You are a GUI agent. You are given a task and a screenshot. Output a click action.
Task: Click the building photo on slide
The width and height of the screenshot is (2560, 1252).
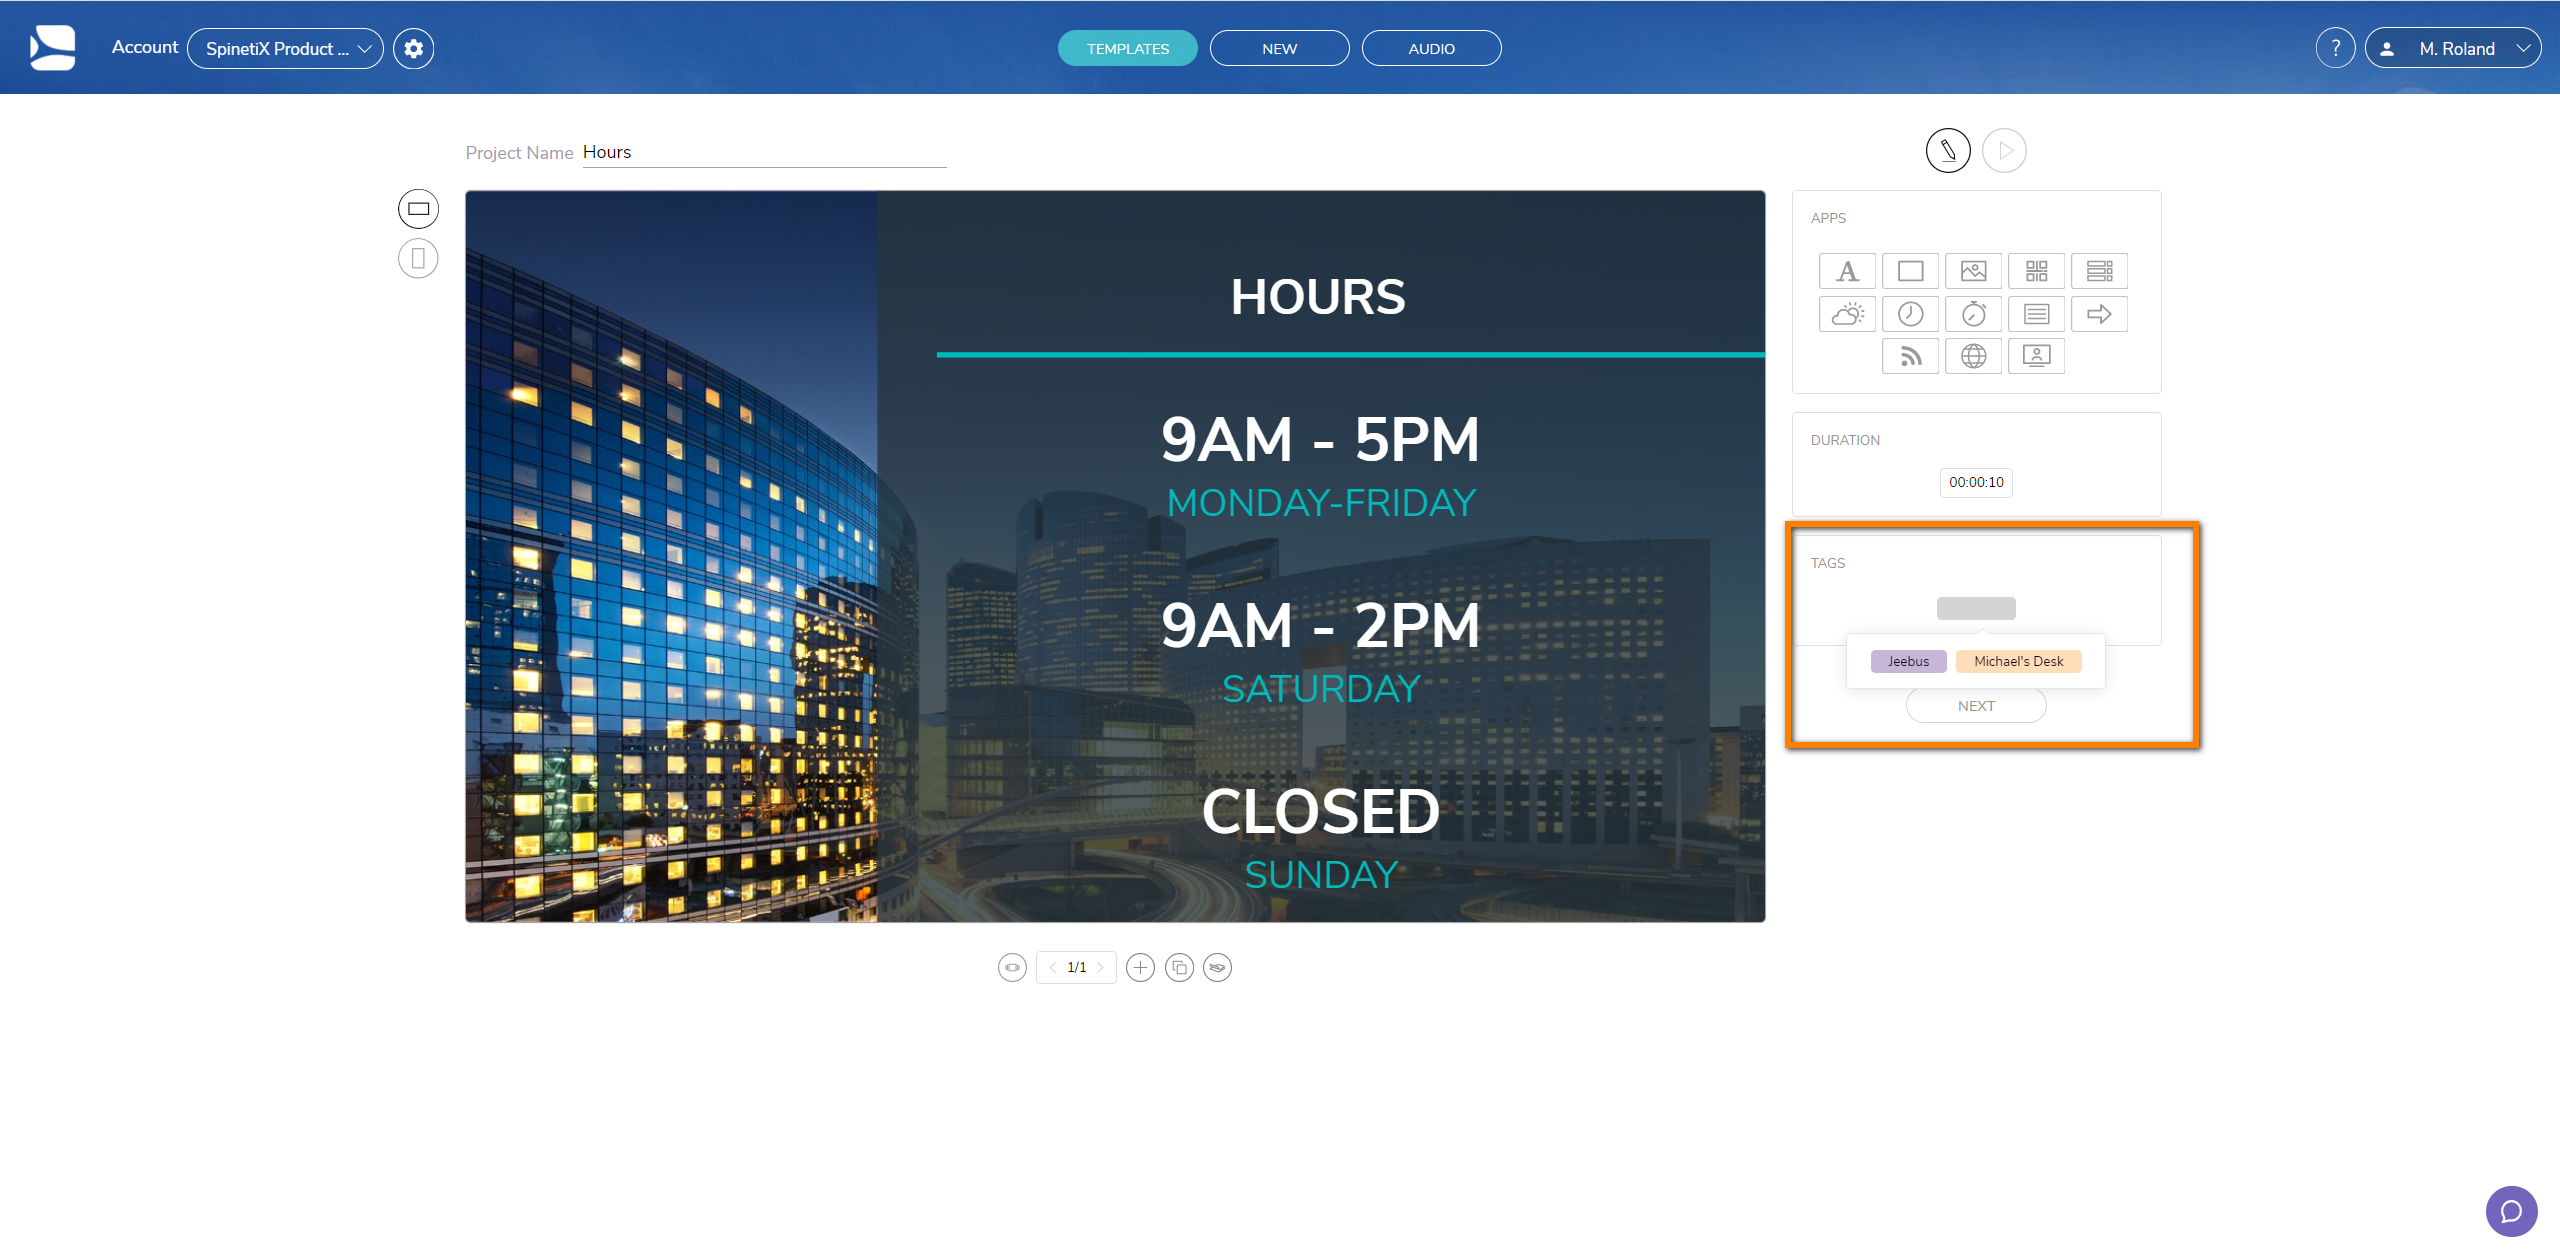[671, 556]
